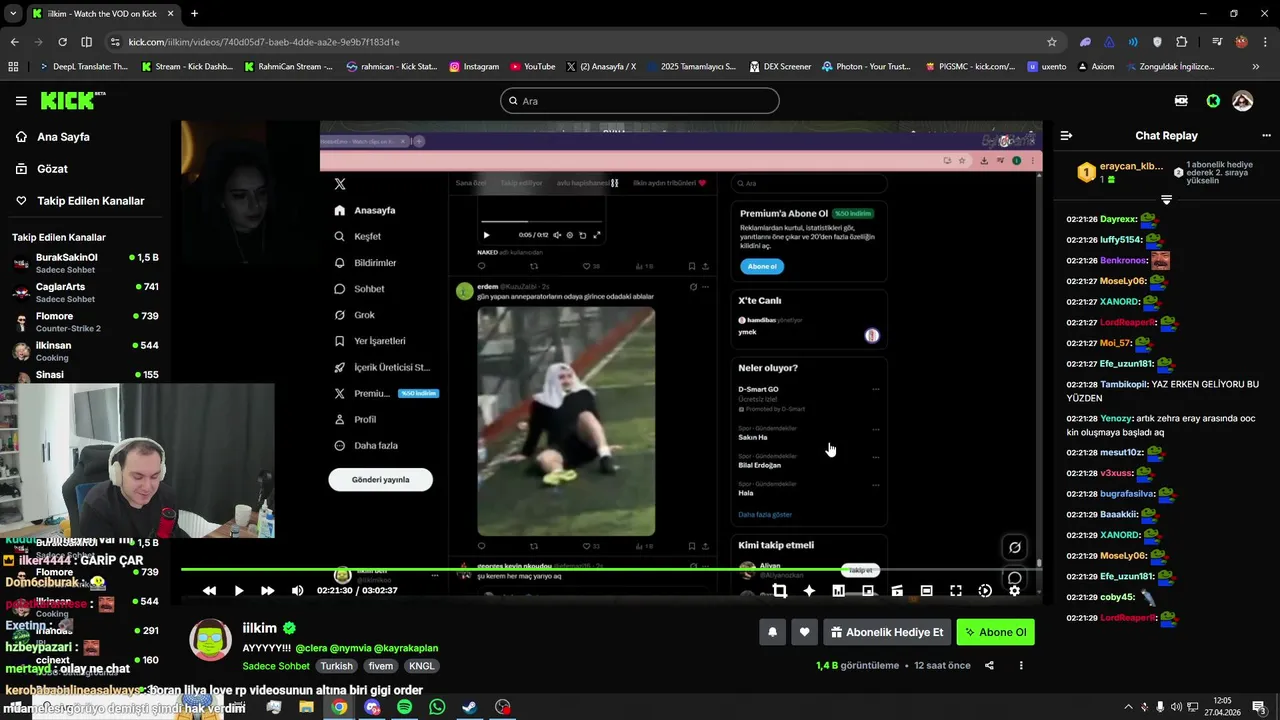Reload the page
This screenshot has height=720, width=1280.
(x=62, y=42)
